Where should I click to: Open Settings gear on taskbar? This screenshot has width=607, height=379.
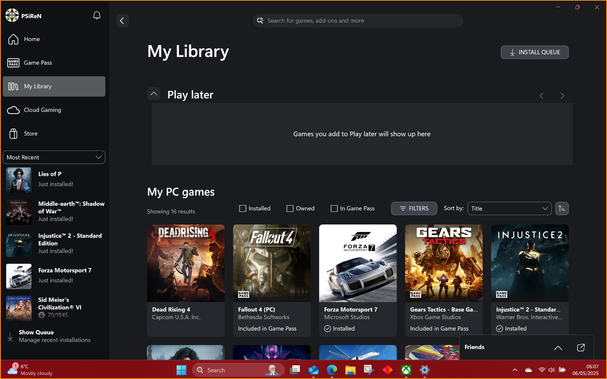click(424, 370)
